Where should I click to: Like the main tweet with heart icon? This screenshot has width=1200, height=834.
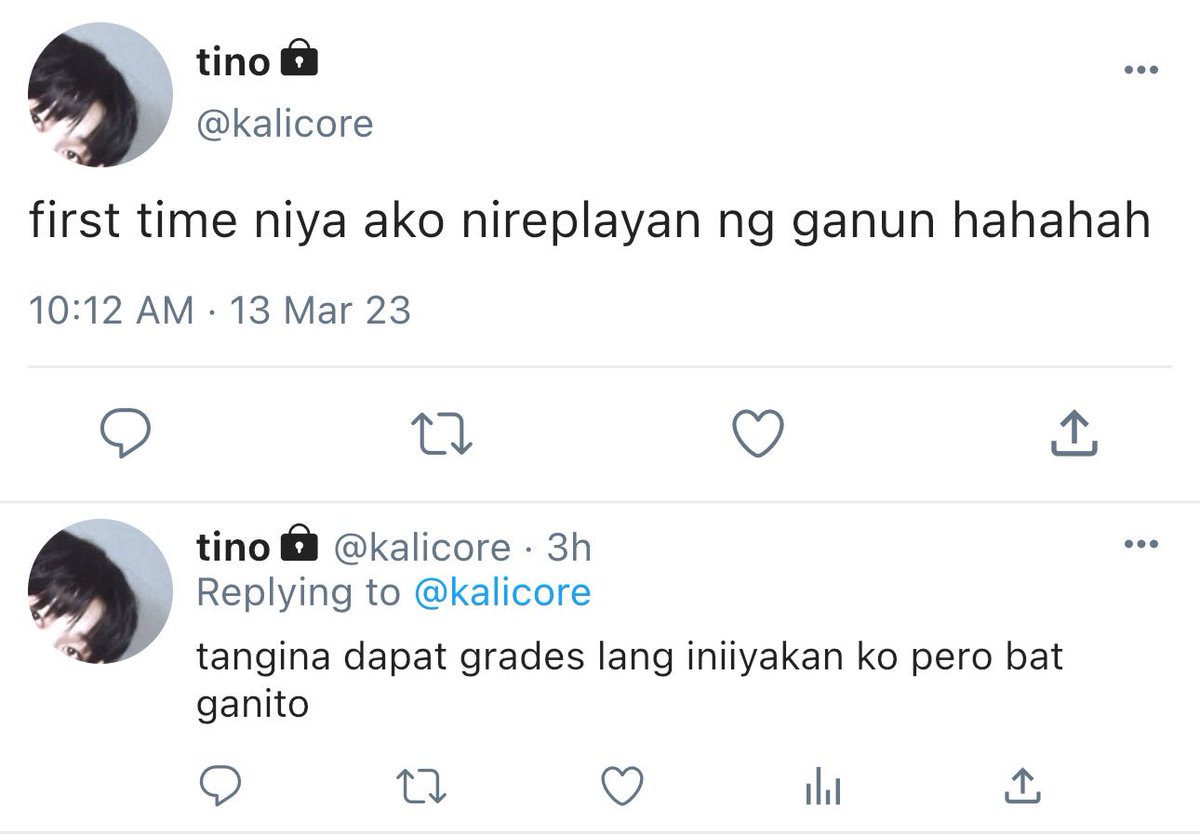(x=758, y=434)
